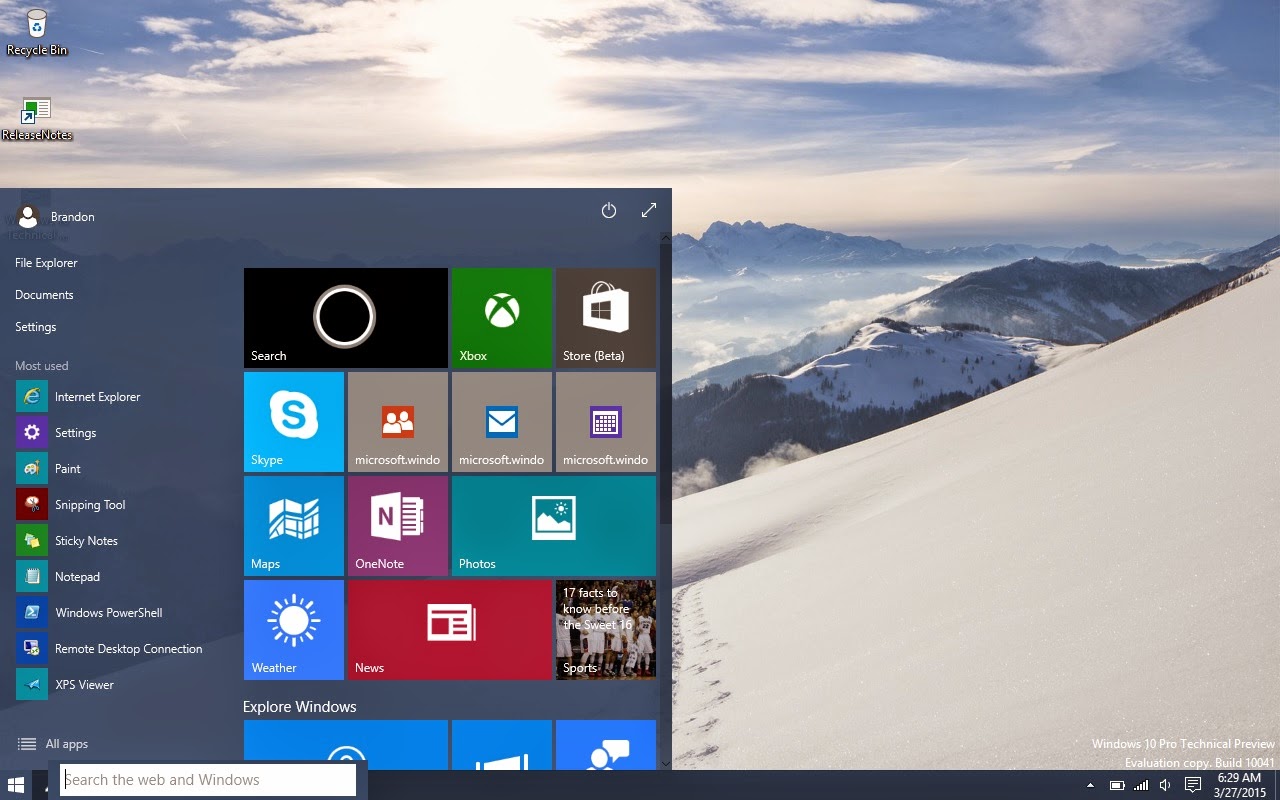Click the scroll-up arrow on the tile scrollbar

click(x=665, y=238)
